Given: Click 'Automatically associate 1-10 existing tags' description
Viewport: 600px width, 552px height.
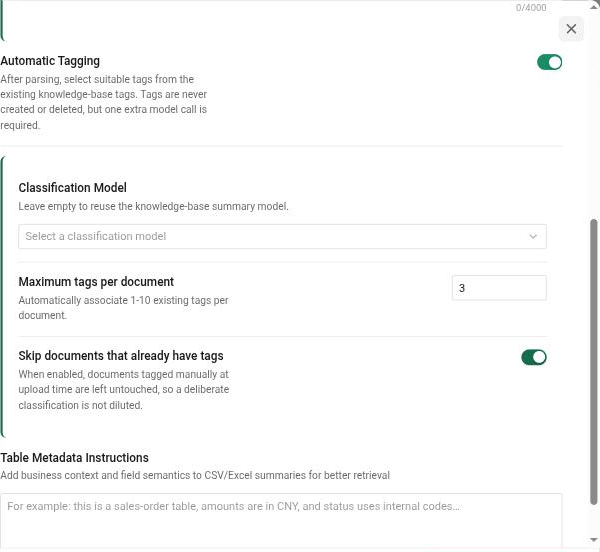Looking at the screenshot, I should pyautogui.click(x=123, y=308).
